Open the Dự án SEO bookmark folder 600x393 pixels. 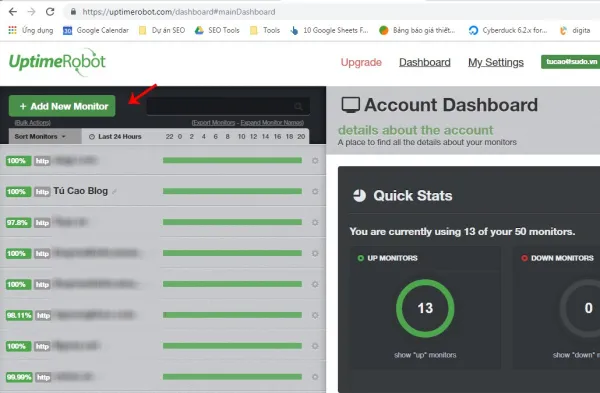tap(162, 30)
